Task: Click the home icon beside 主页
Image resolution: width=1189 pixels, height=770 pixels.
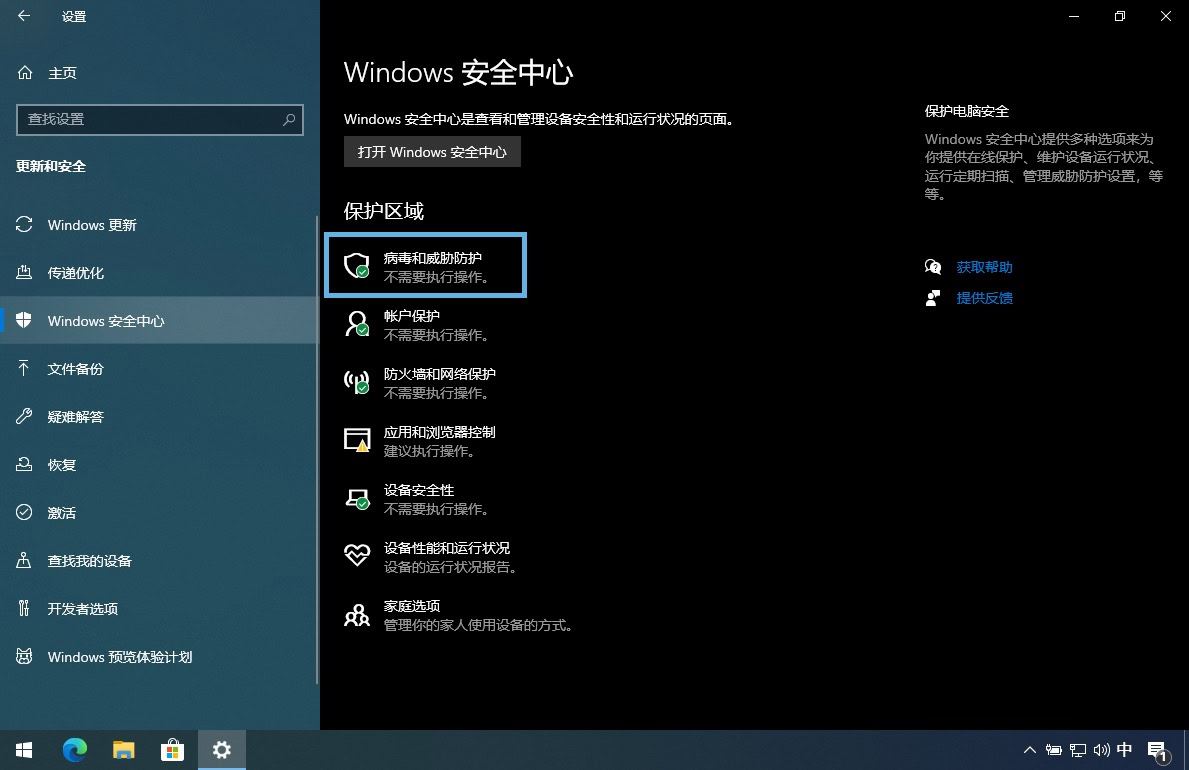Action: pos(25,72)
